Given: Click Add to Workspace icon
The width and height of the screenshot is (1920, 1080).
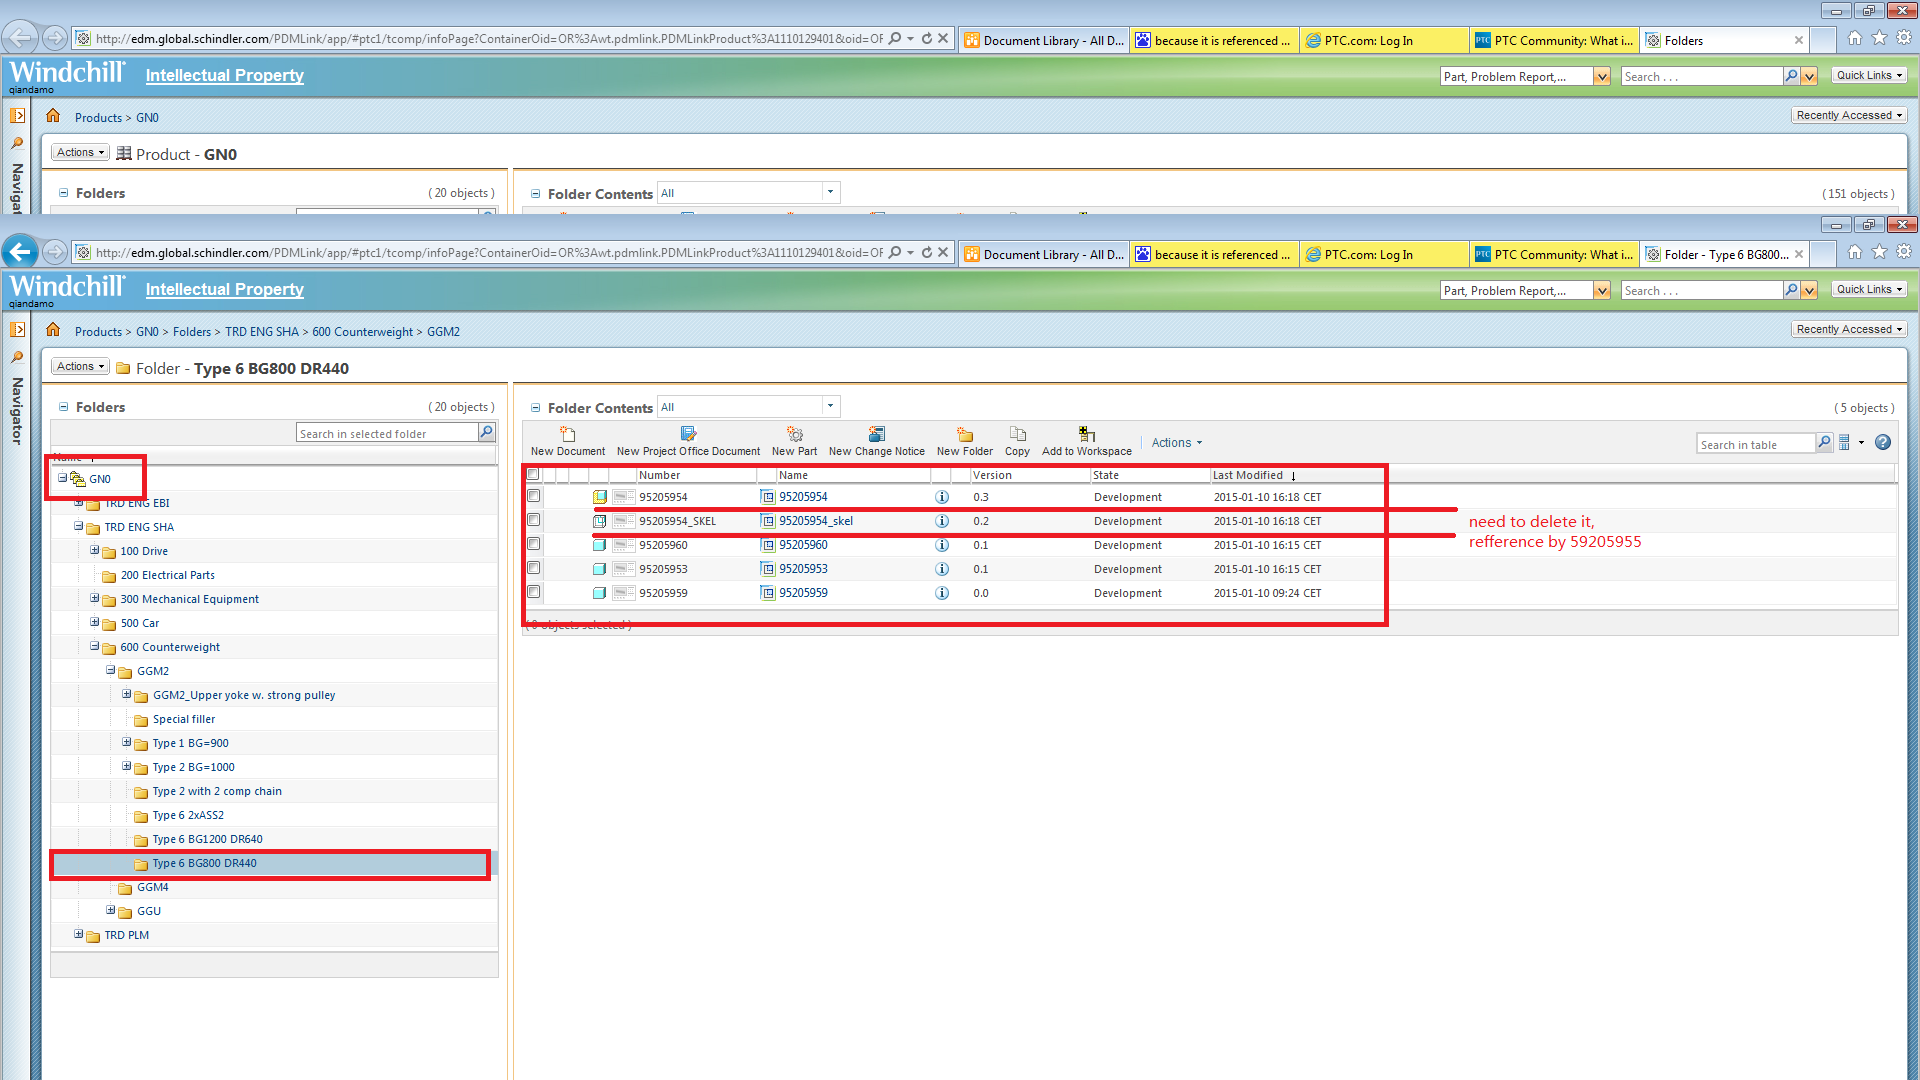Looking at the screenshot, I should pos(1086,434).
